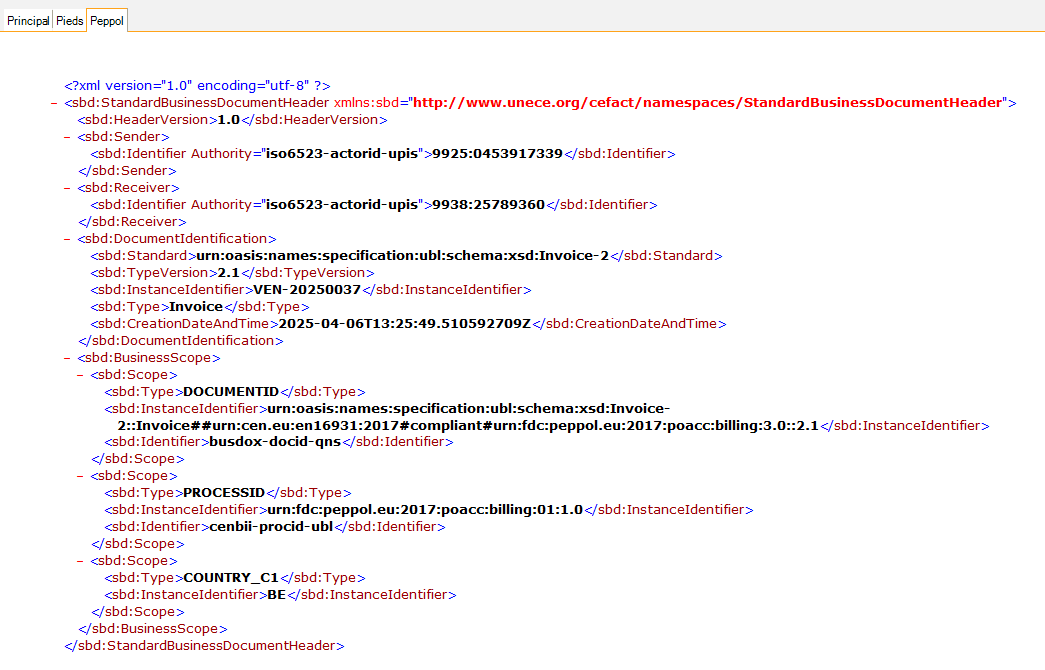
Task: Click the instance identifier VEN-20250037
Action: coord(307,290)
